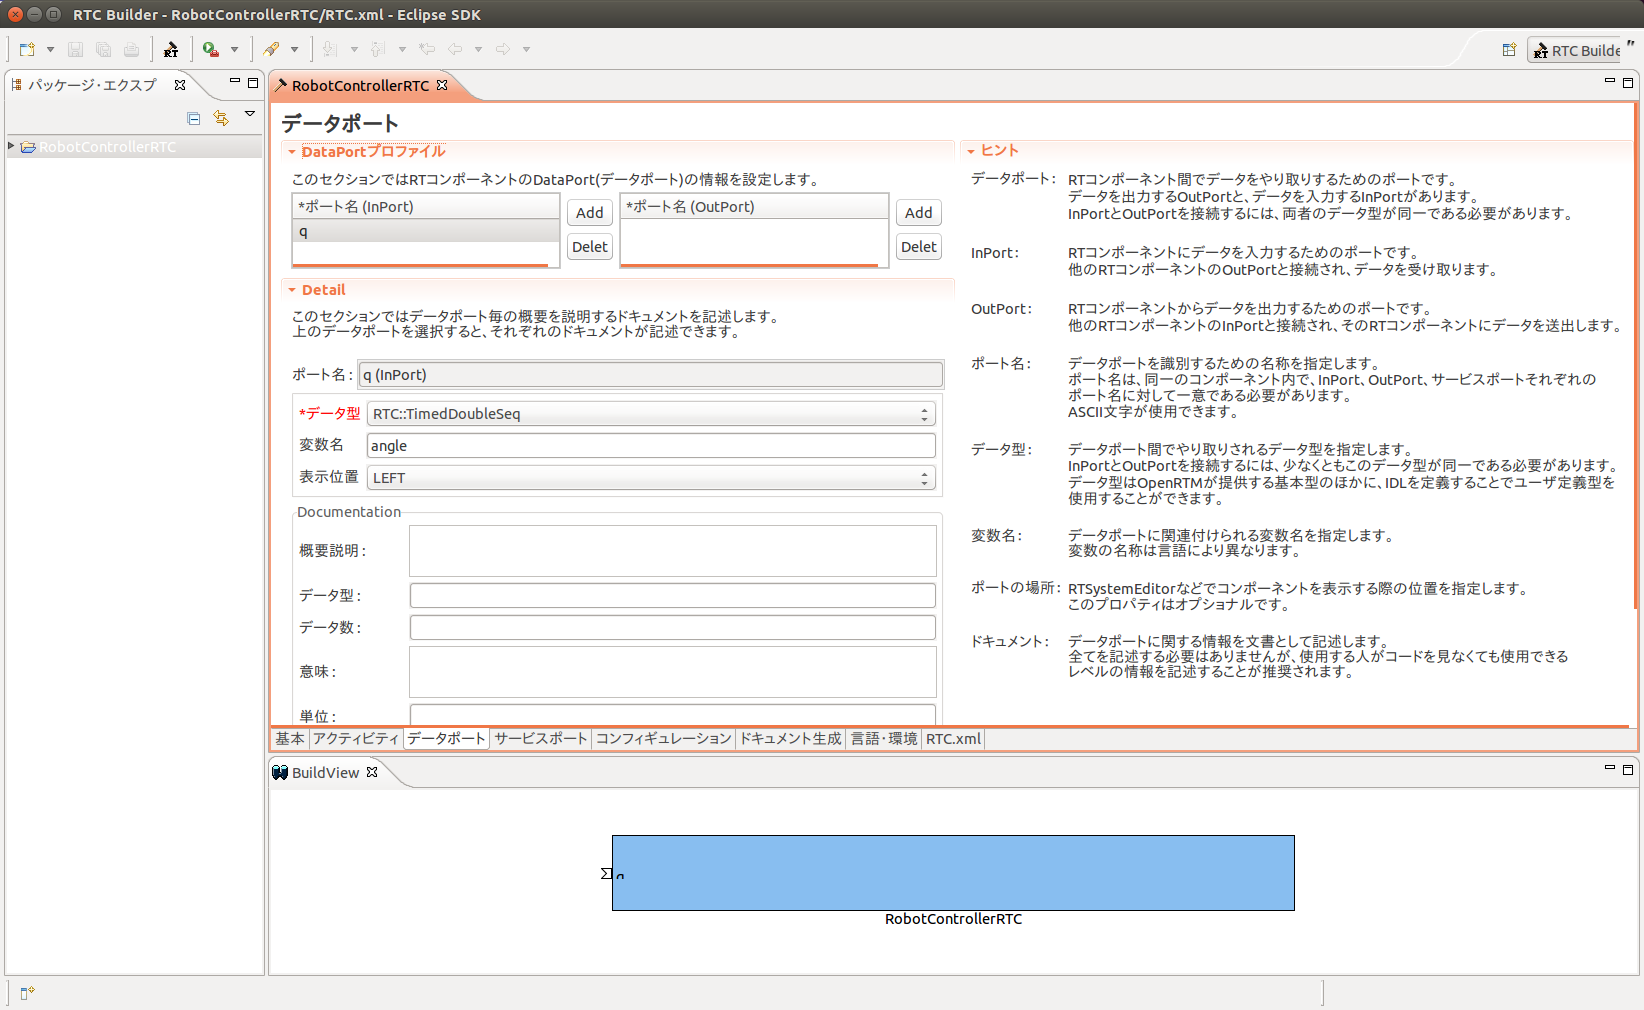Screen dimensions: 1644x1010
Task: Click Add button for OutPort list
Action: pyautogui.click(x=919, y=213)
